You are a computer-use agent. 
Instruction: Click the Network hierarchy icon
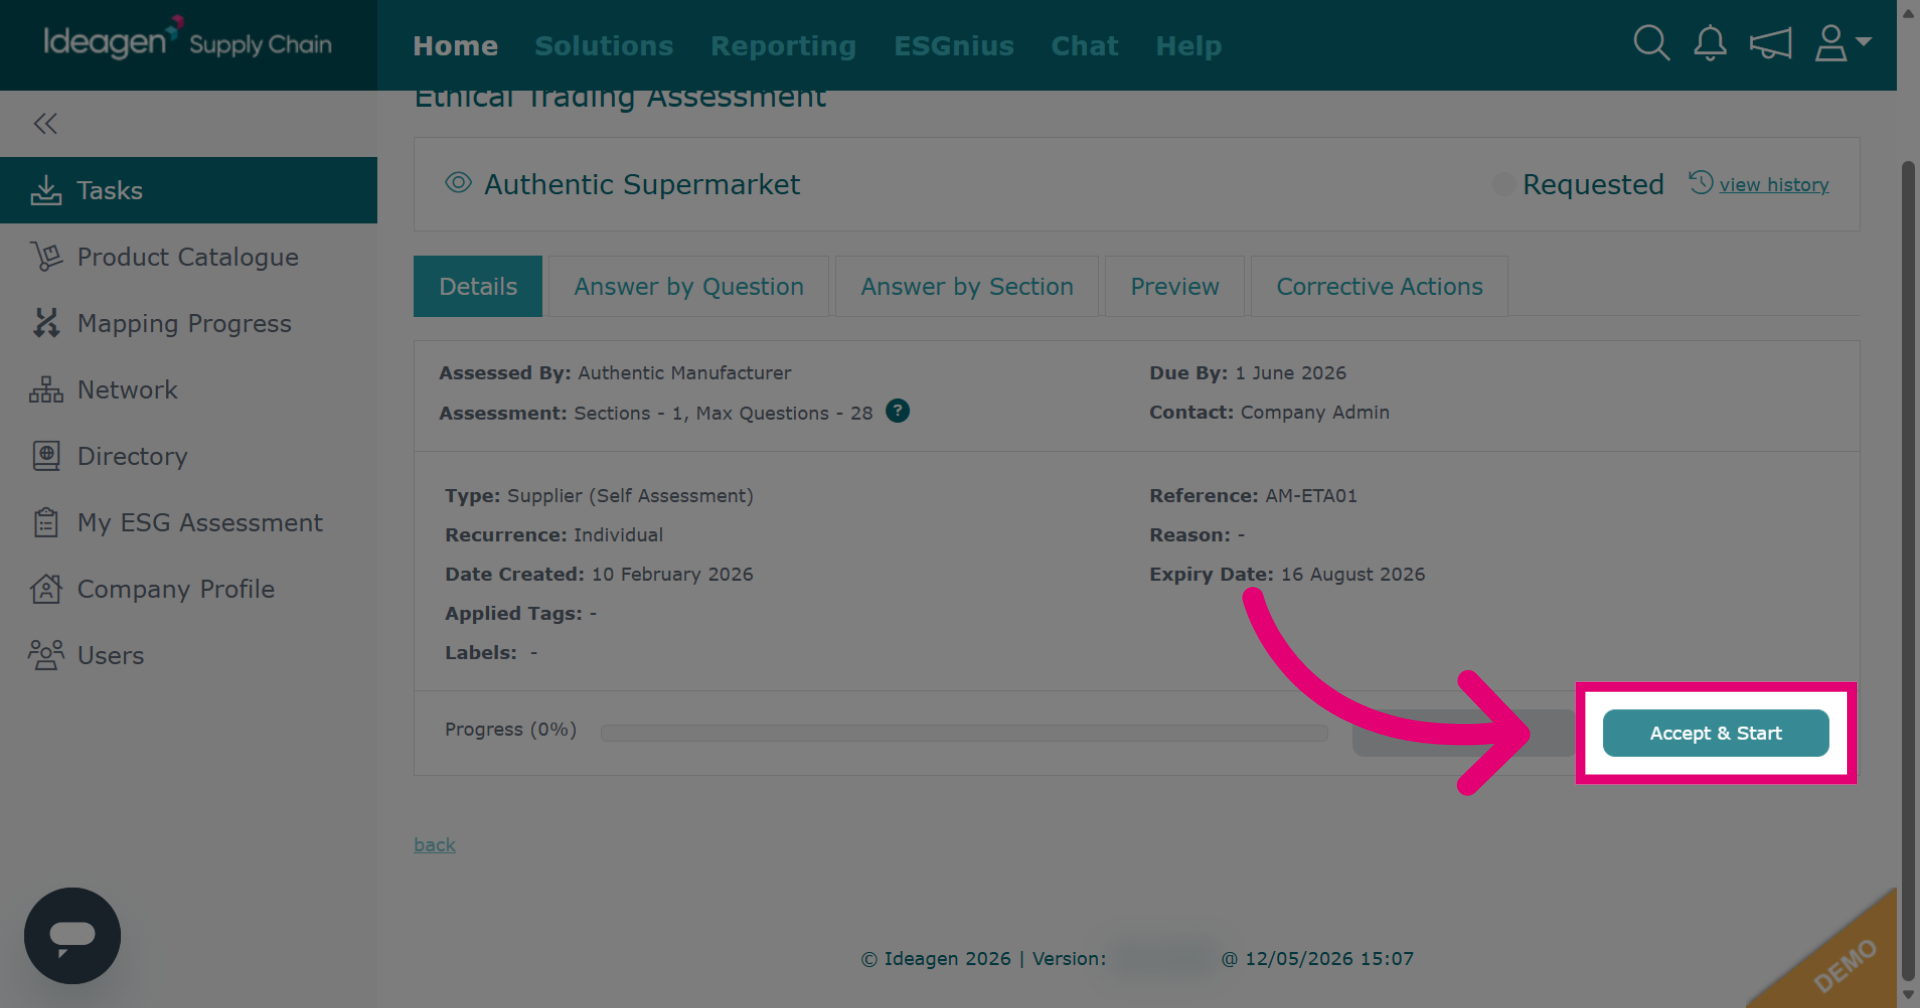coord(46,389)
